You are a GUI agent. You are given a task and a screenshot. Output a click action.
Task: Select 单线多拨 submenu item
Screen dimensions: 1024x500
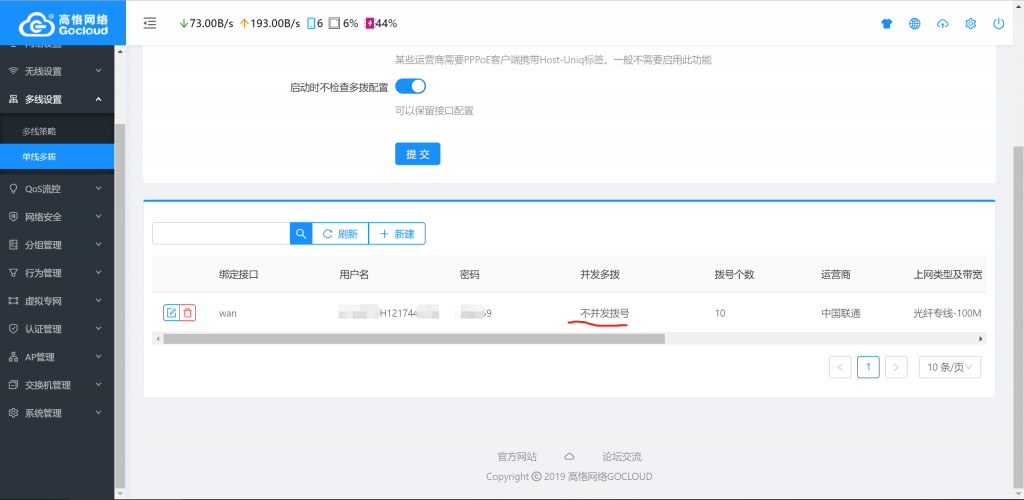tap(40, 157)
